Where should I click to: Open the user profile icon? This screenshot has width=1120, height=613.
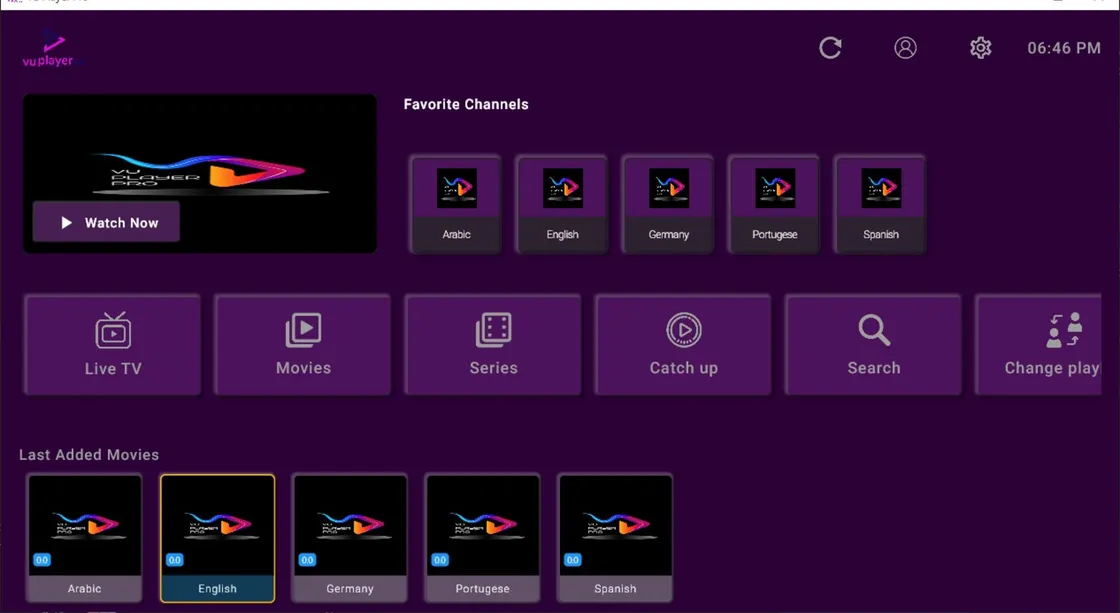pos(905,48)
